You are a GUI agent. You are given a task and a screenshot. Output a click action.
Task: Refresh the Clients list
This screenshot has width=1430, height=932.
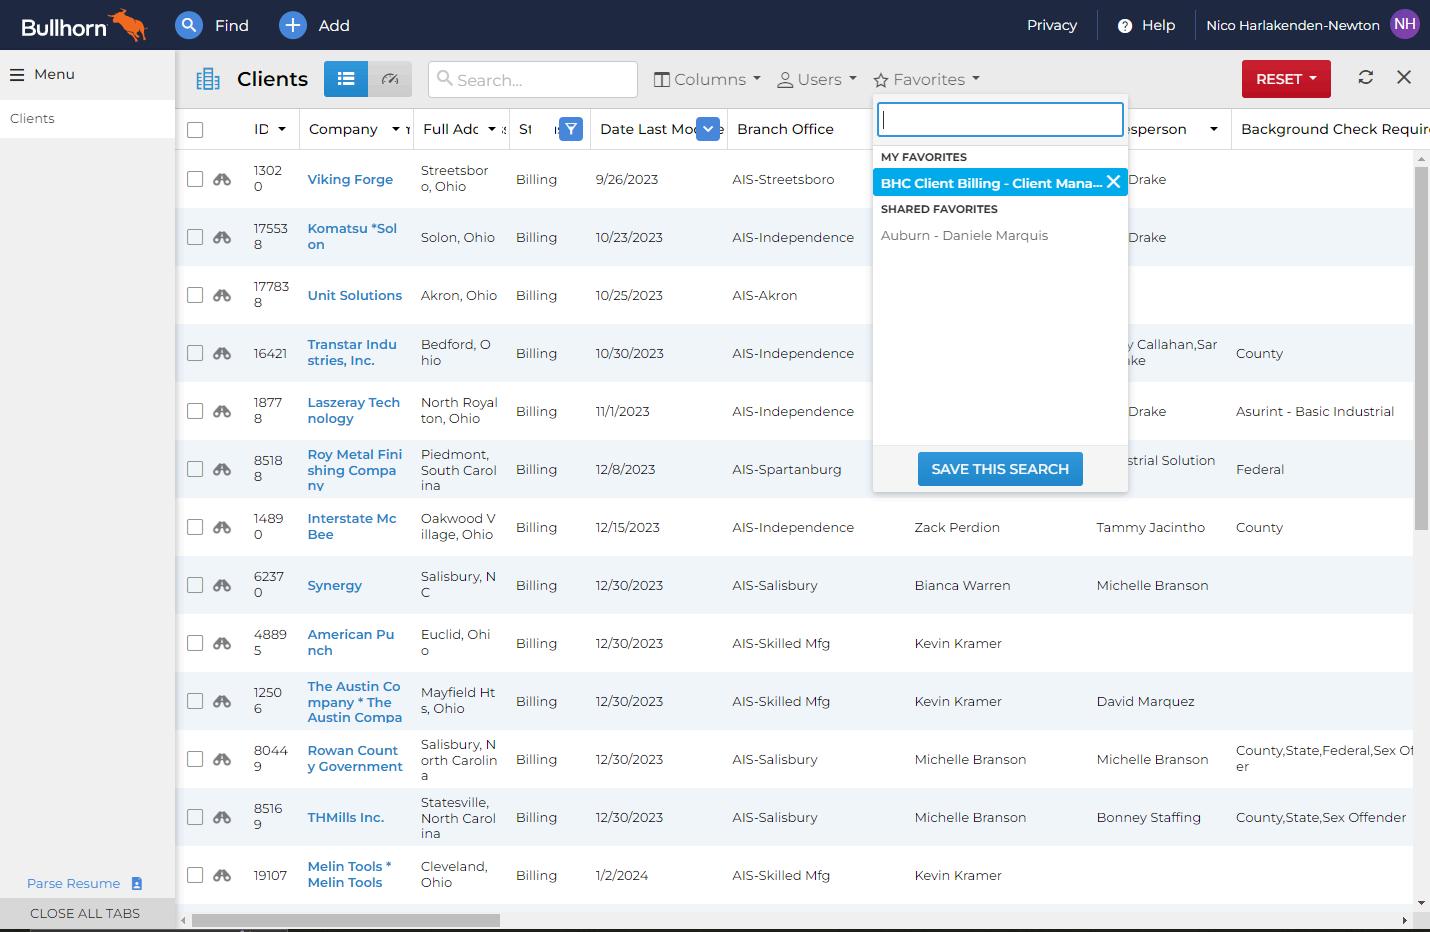[x=1366, y=77]
